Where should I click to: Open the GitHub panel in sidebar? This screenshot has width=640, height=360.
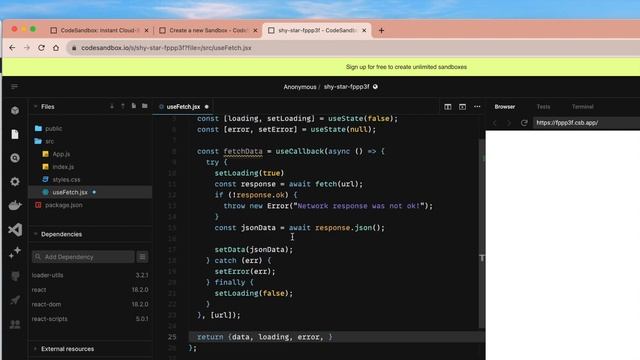click(x=15, y=276)
